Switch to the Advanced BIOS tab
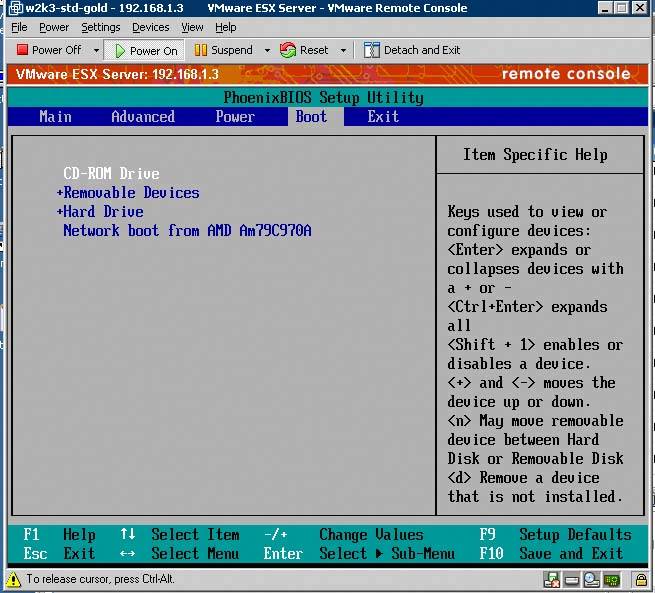 coord(143,117)
